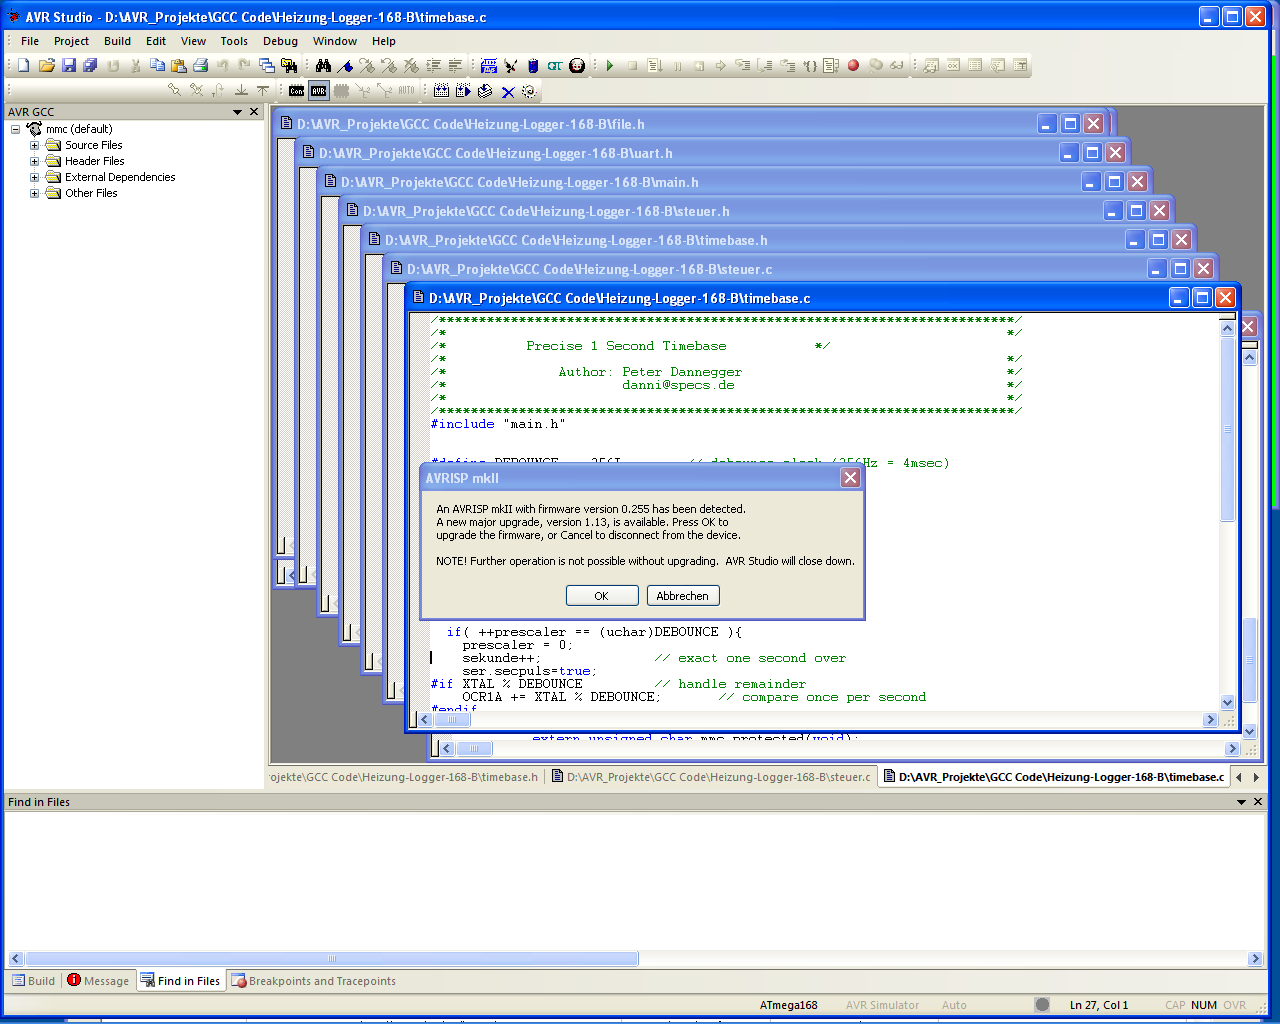Click the AVR programmer connect icon
Viewport: 1280px width, 1024px height.
point(318,91)
